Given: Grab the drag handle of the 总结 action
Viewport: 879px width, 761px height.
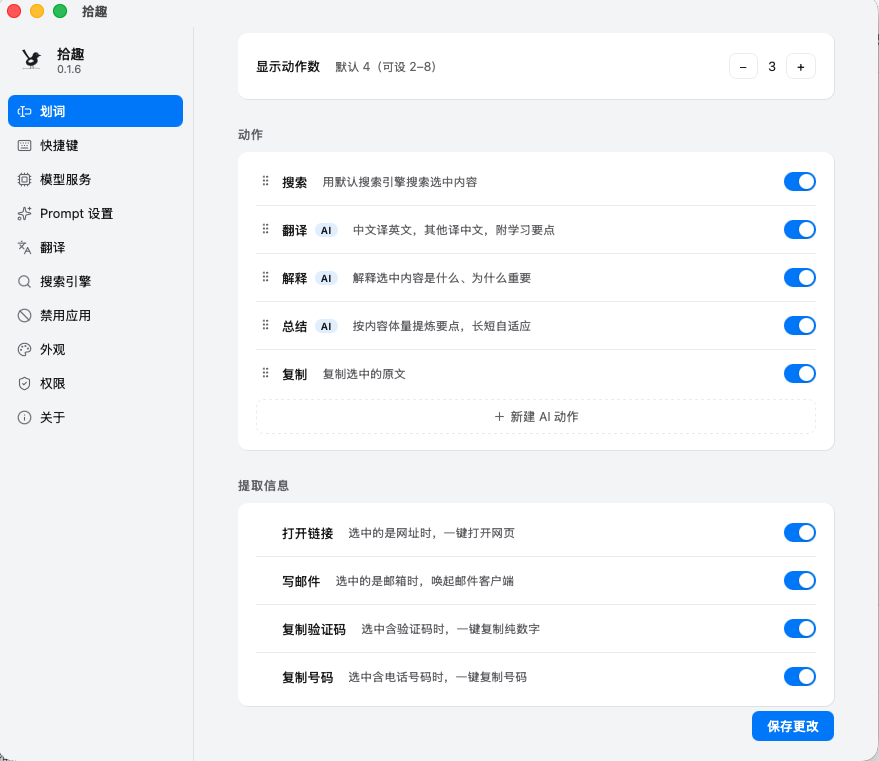Looking at the screenshot, I should click(266, 325).
